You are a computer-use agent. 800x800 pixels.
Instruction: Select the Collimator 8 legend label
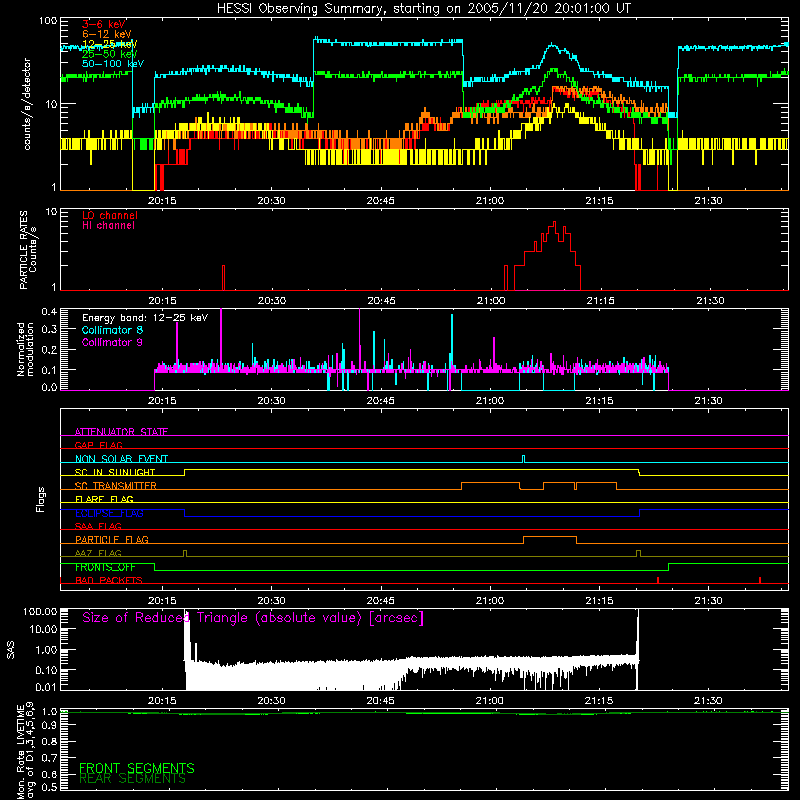(x=112, y=330)
